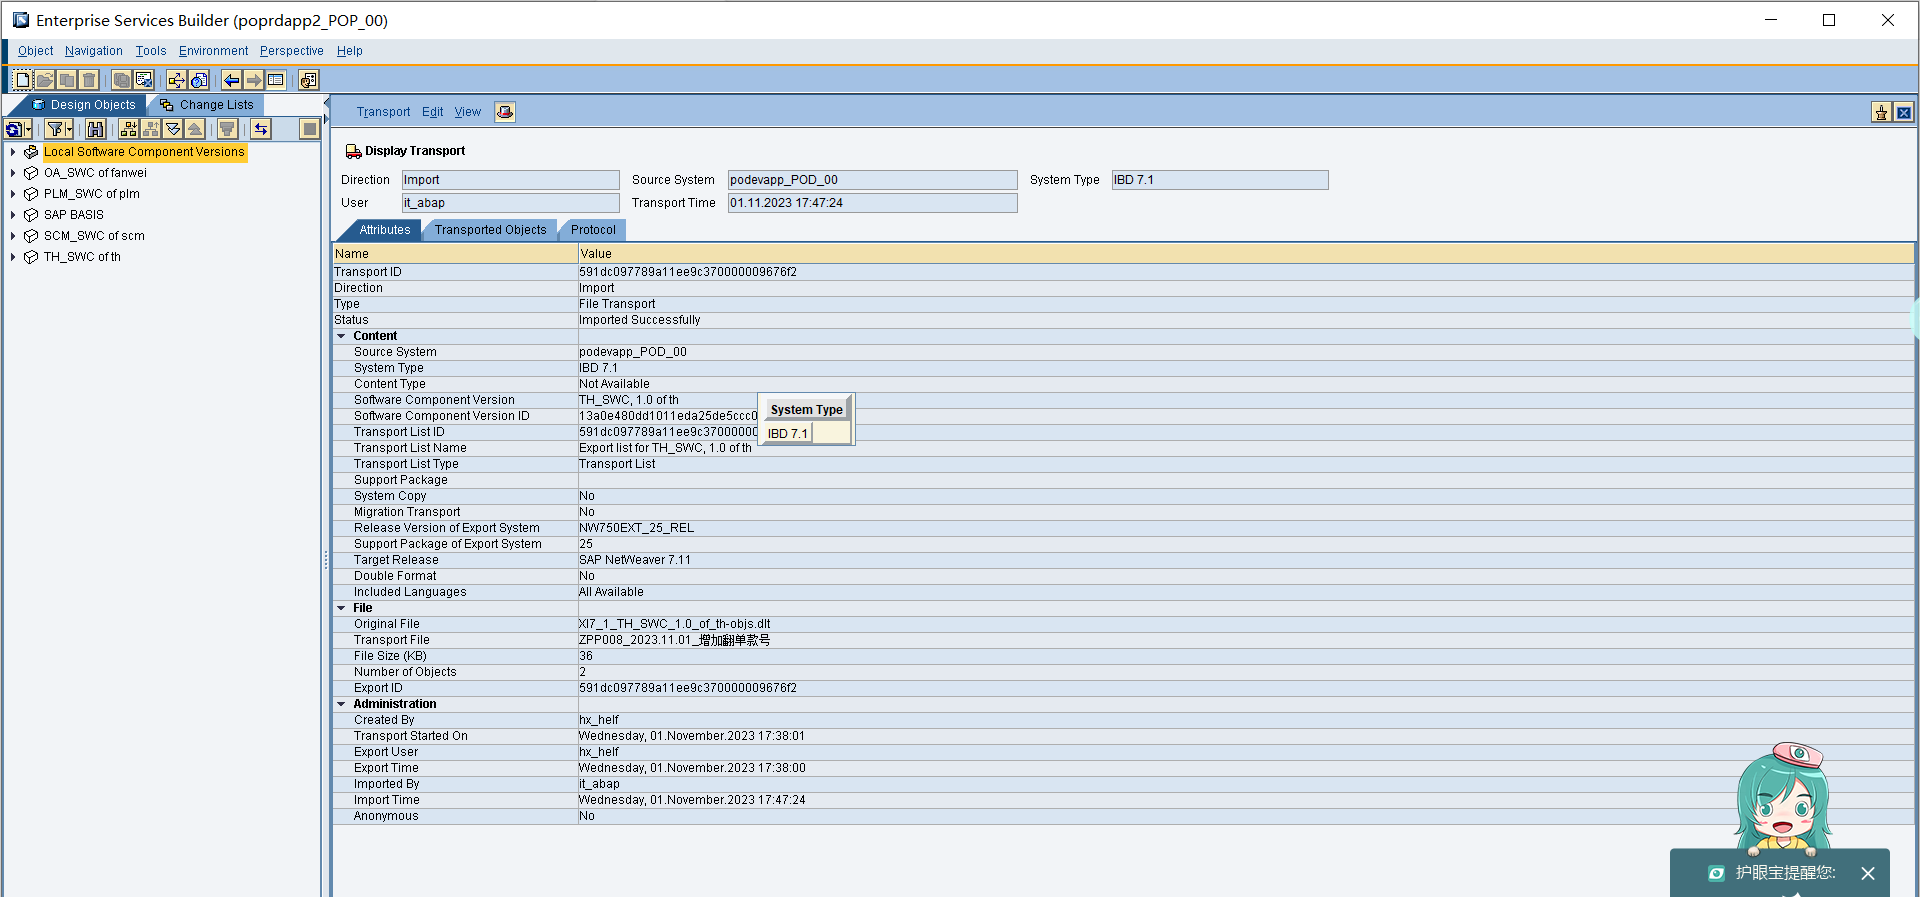Toggle the navigation area view icon
Image resolution: width=1920 pixels, height=897 pixels.
coord(276,80)
